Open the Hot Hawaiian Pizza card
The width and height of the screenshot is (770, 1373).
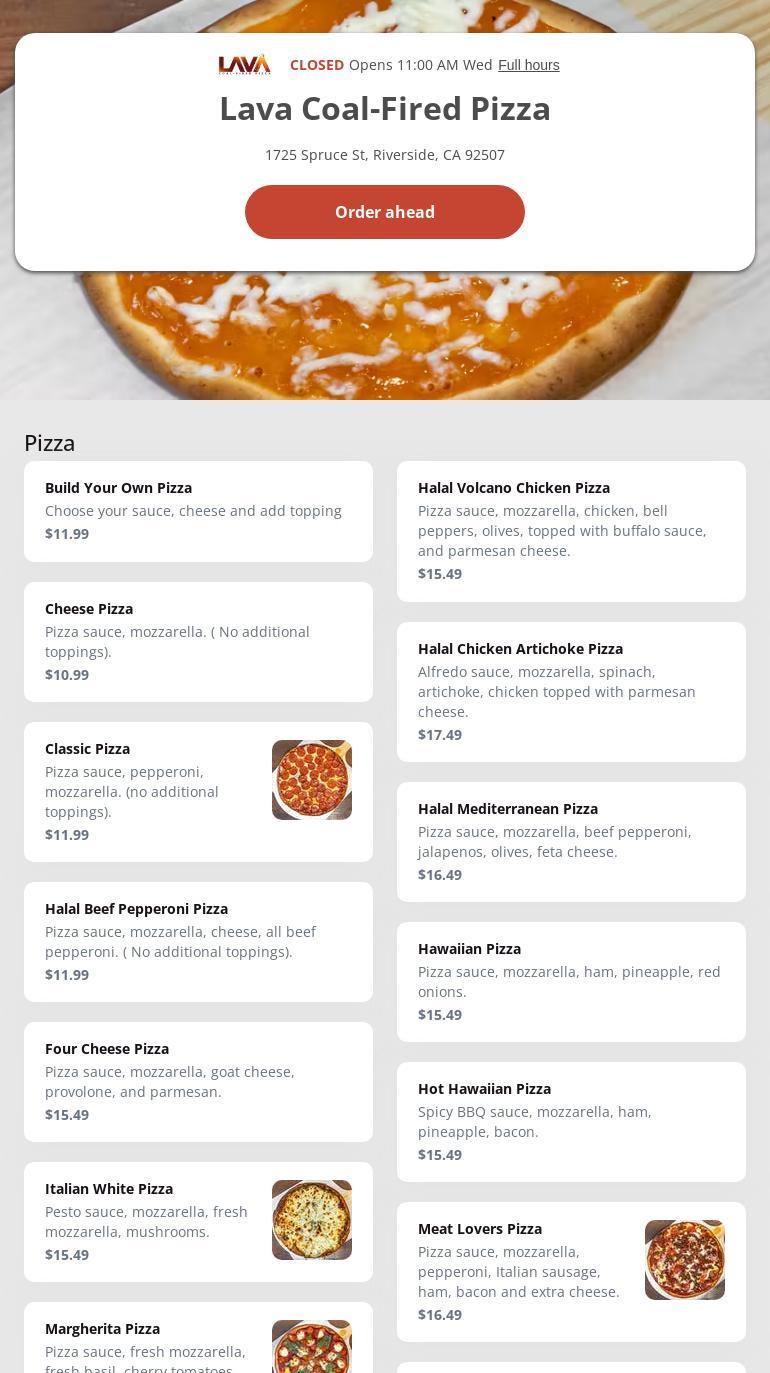[571, 1121]
